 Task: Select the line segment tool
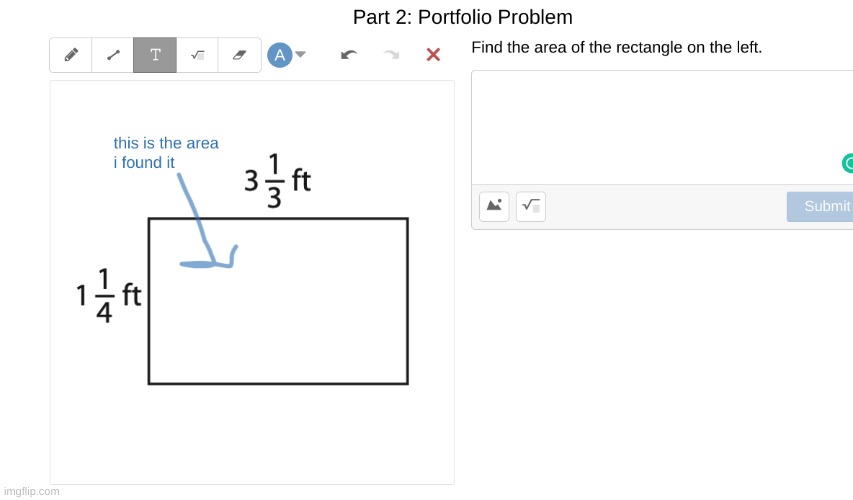pyautogui.click(x=113, y=55)
